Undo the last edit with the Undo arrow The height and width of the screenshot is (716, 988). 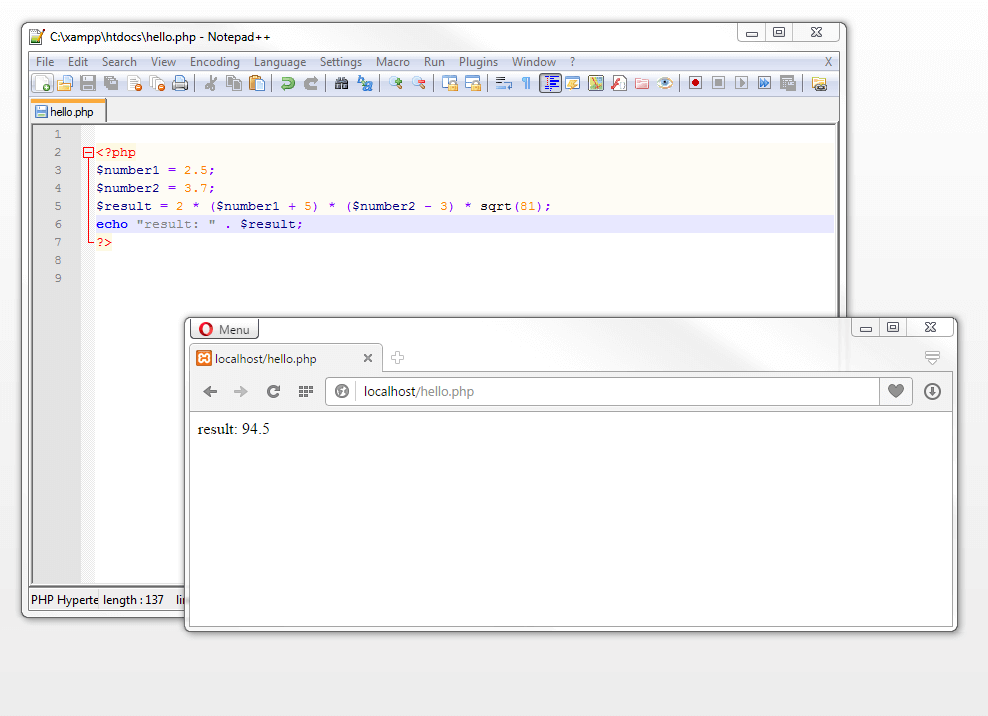287,83
